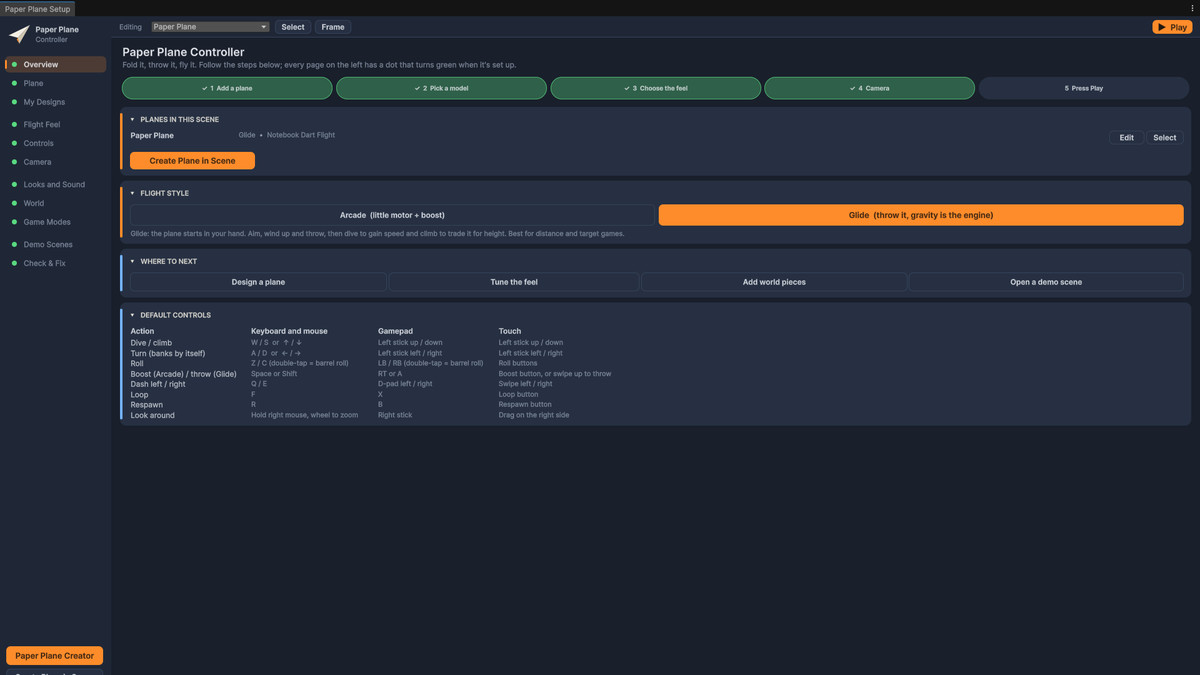1200x675 pixels.
Task: Click the Tune the feel button
Action: (x=514, y=283)
